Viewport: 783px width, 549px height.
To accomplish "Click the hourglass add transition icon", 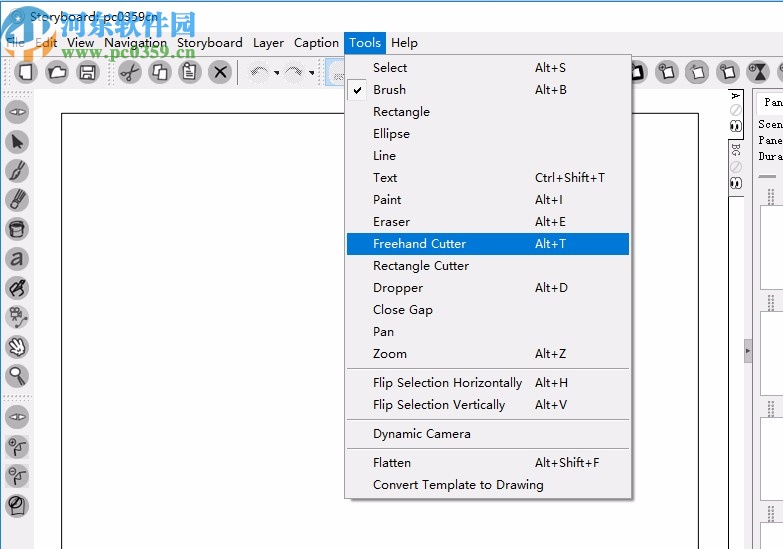I will pos(758,72).
